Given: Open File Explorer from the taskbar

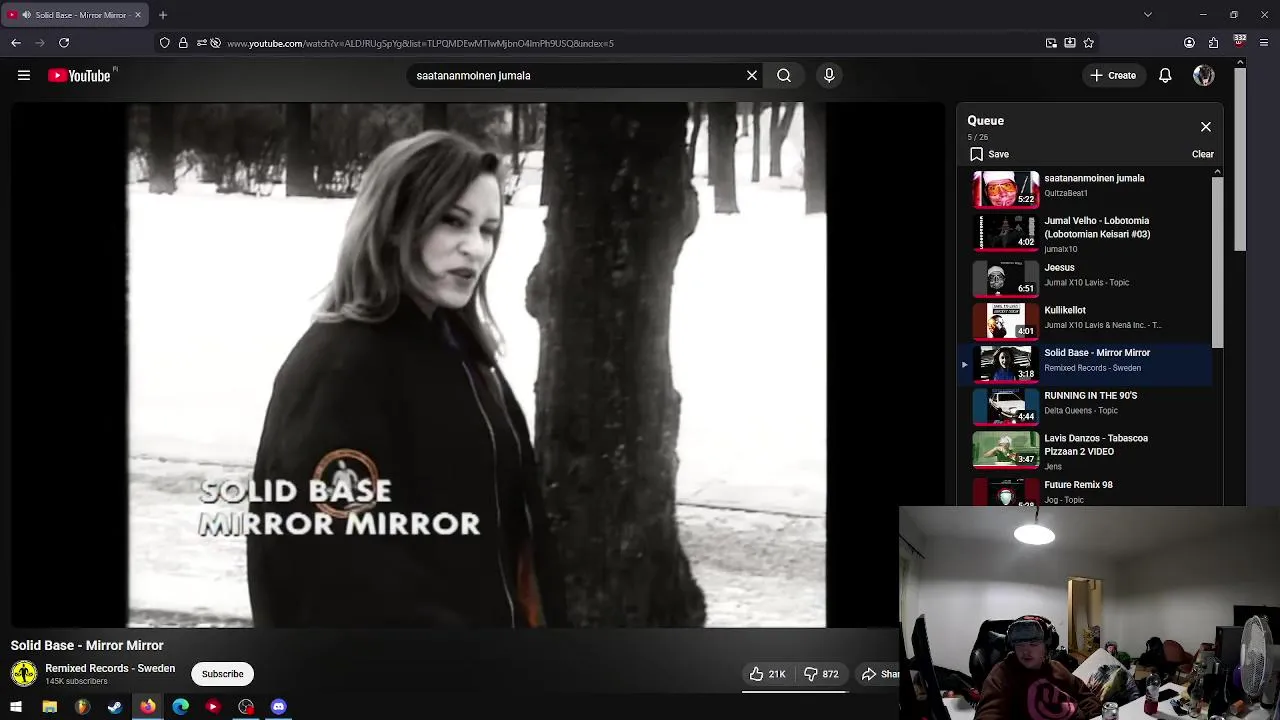Looking at the screenshot, I should [x=49, y=707].
